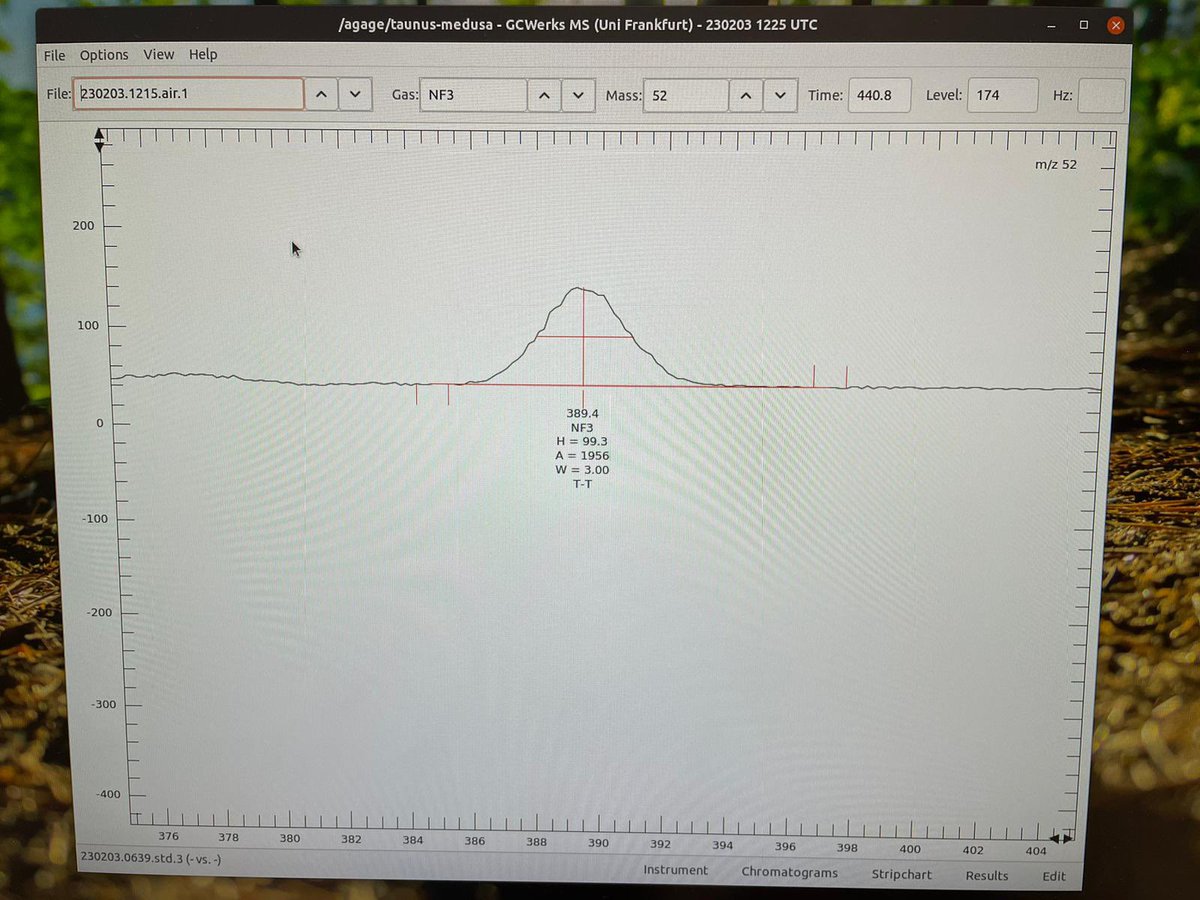Viewport: 1200px width, 900px height.
Task: Open the Options menu
Action: click(x=104, y=55)
